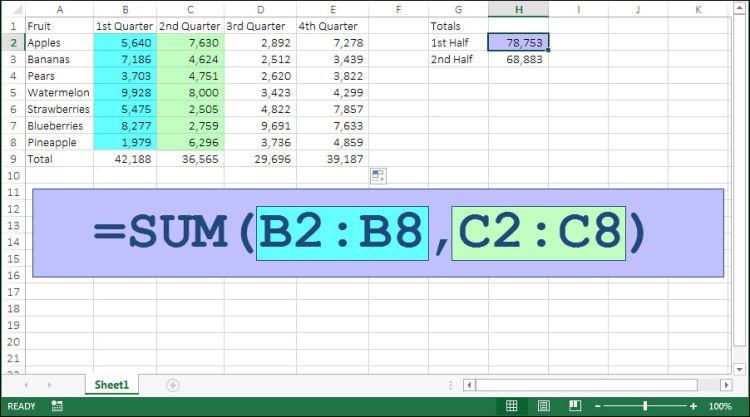The image size is (750, 417).
Task: Click Pineapple 2nd Quarter value 6,296
Action: (x=190, y=143)
